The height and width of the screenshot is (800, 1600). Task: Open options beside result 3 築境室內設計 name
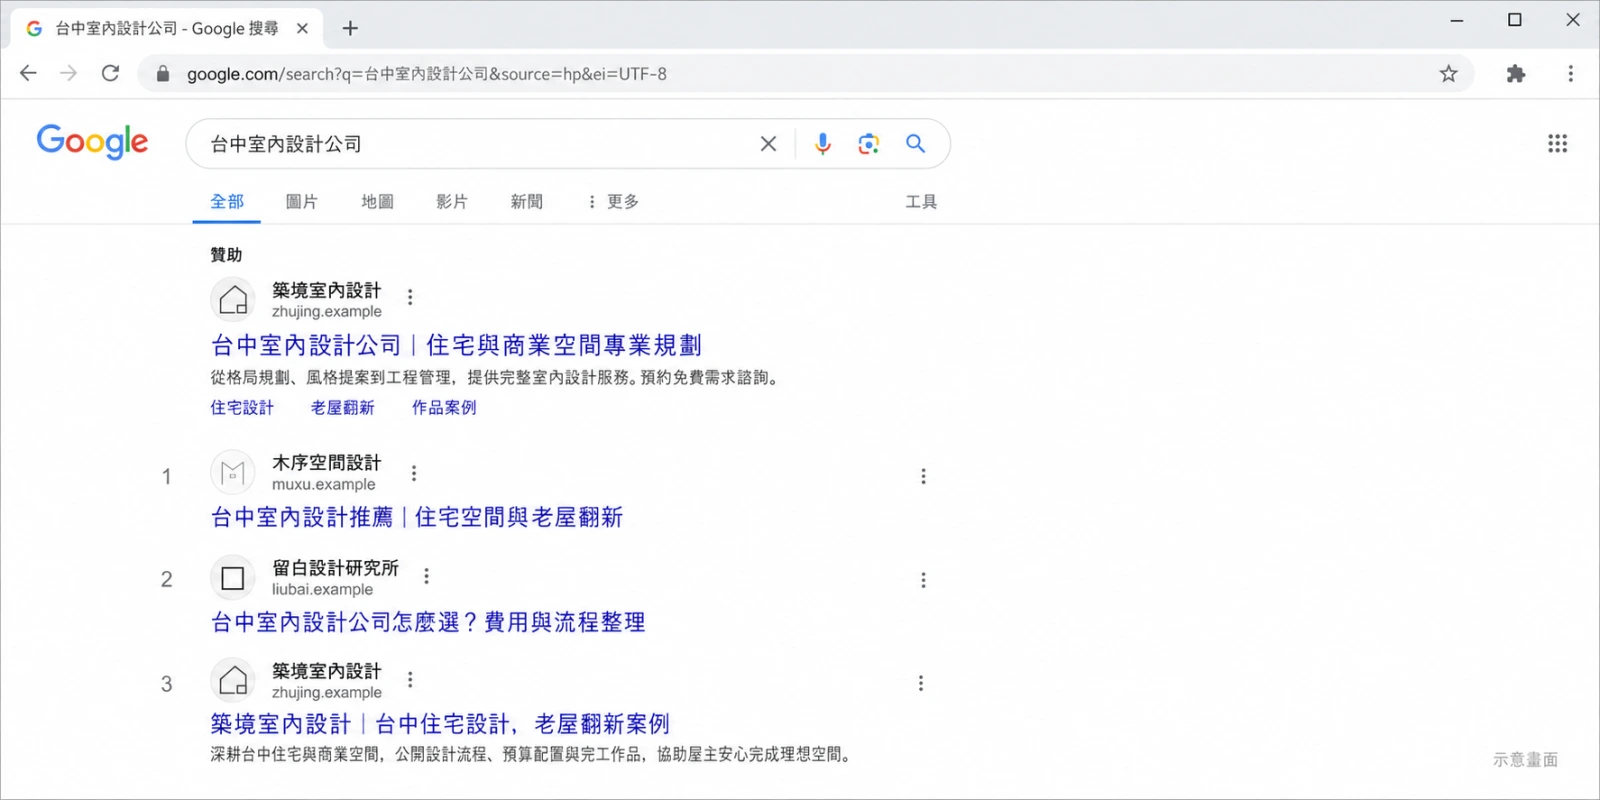(410, 679)
